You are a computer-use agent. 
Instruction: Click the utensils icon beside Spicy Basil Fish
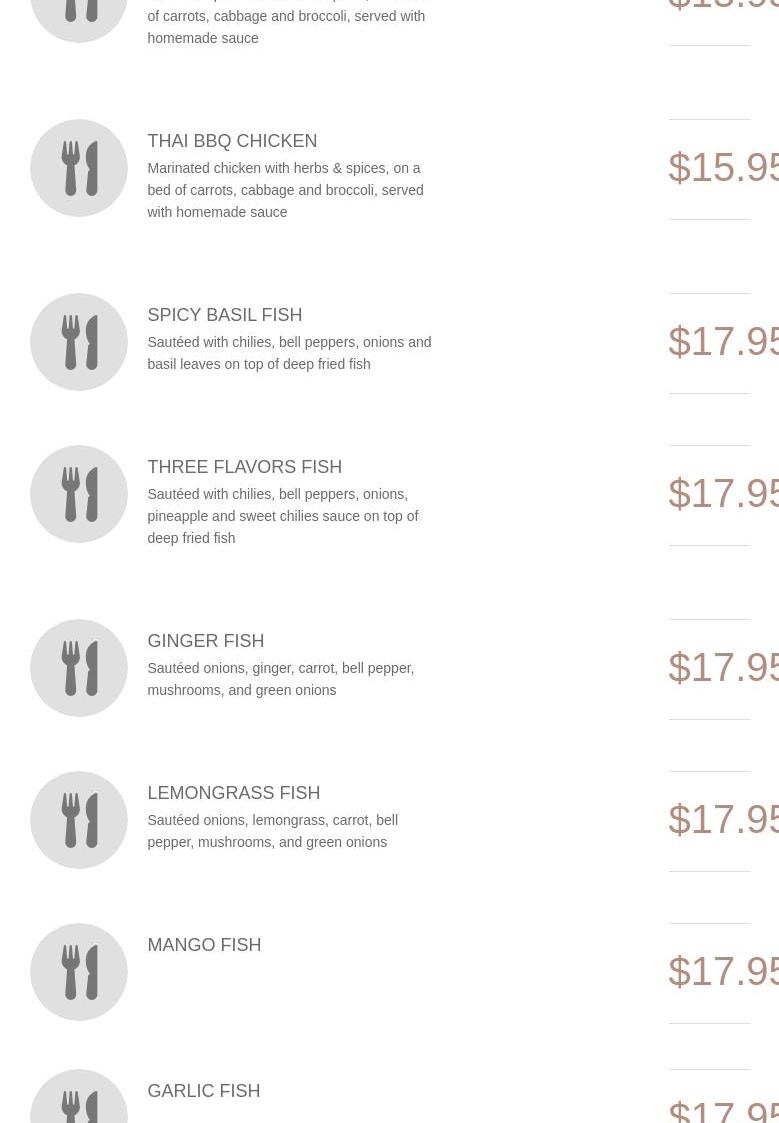click(79, 342)
